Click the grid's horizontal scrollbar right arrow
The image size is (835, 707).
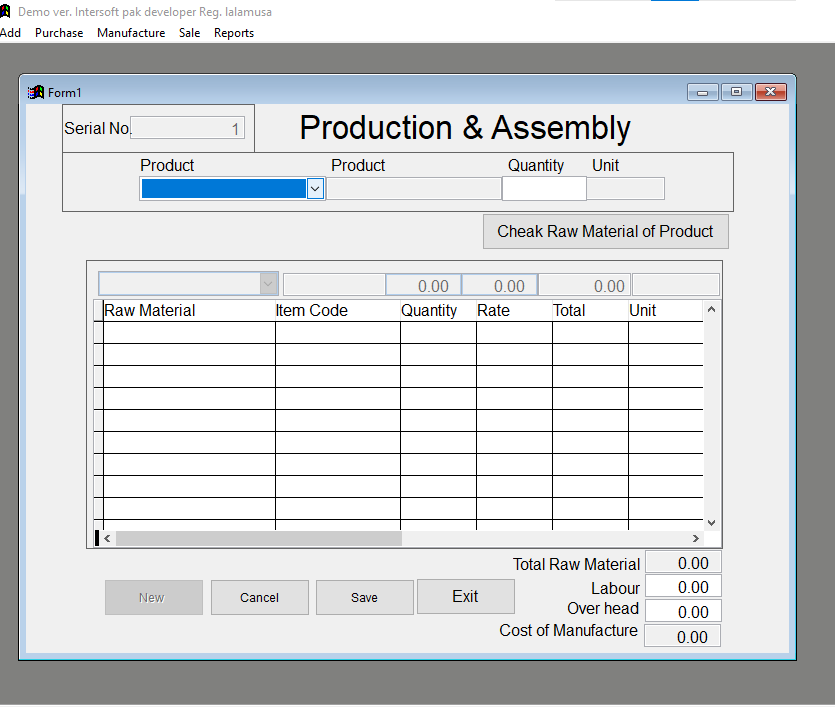(x=697, y=538)
